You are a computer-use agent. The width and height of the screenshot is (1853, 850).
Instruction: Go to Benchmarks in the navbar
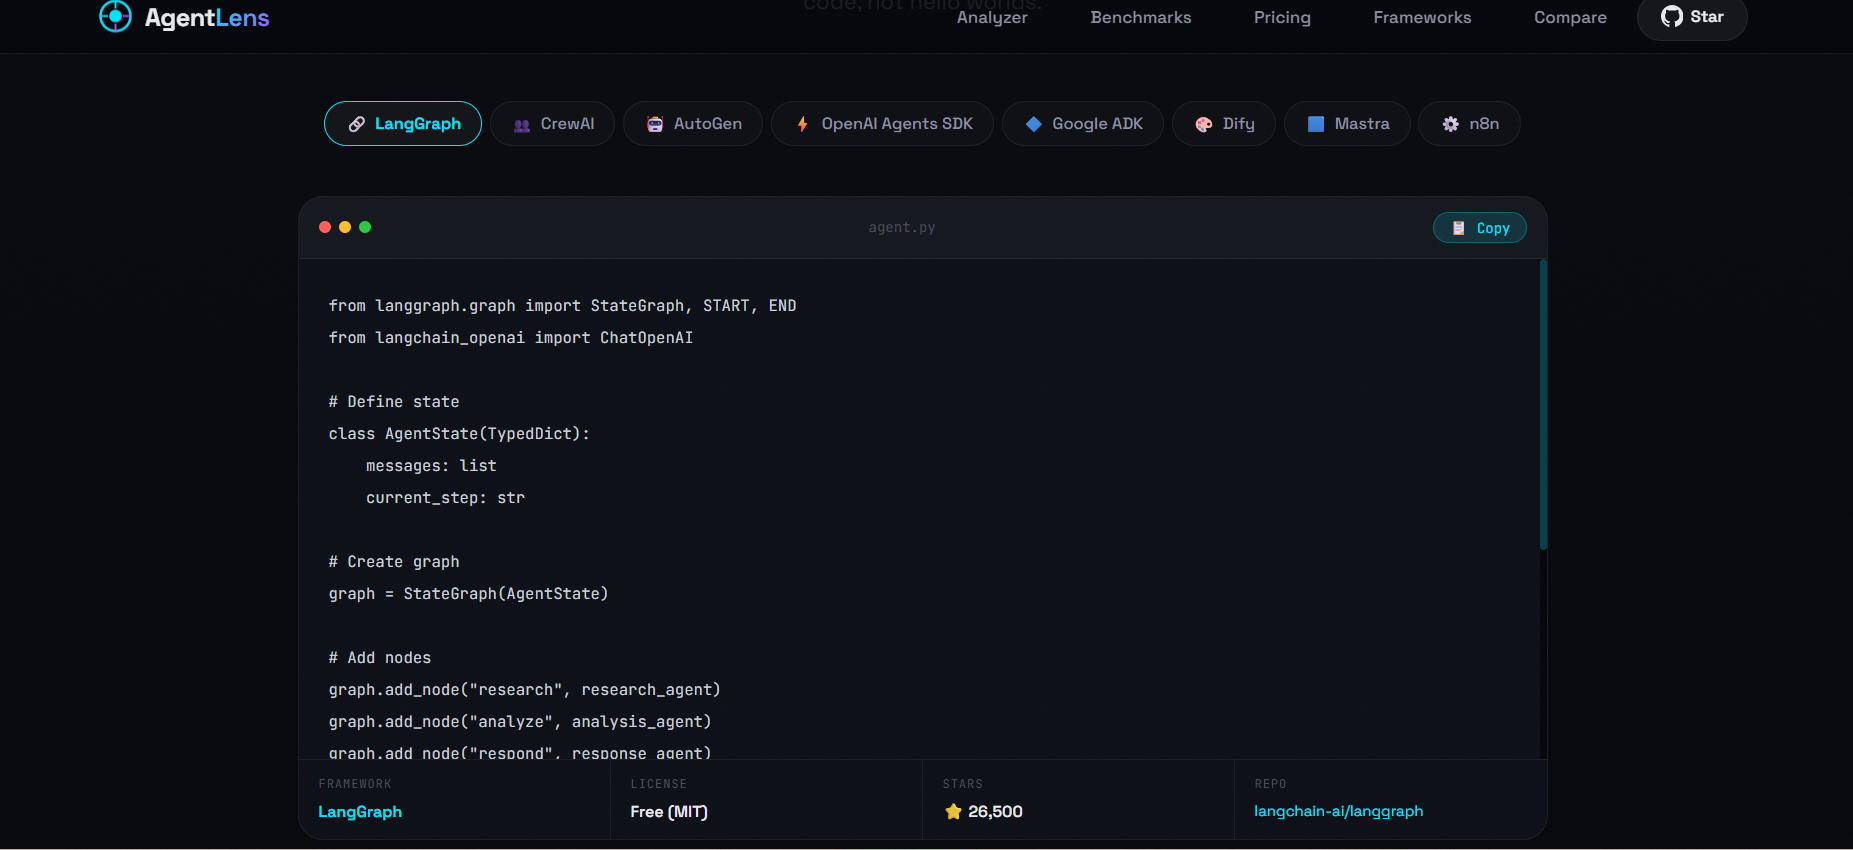[x=1141, y=17]
